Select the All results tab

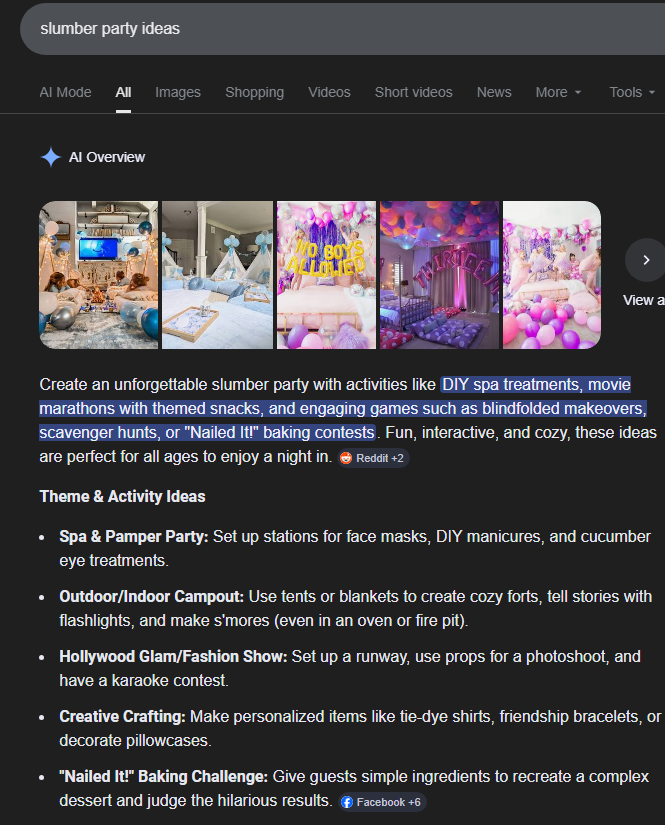[123, 92]
